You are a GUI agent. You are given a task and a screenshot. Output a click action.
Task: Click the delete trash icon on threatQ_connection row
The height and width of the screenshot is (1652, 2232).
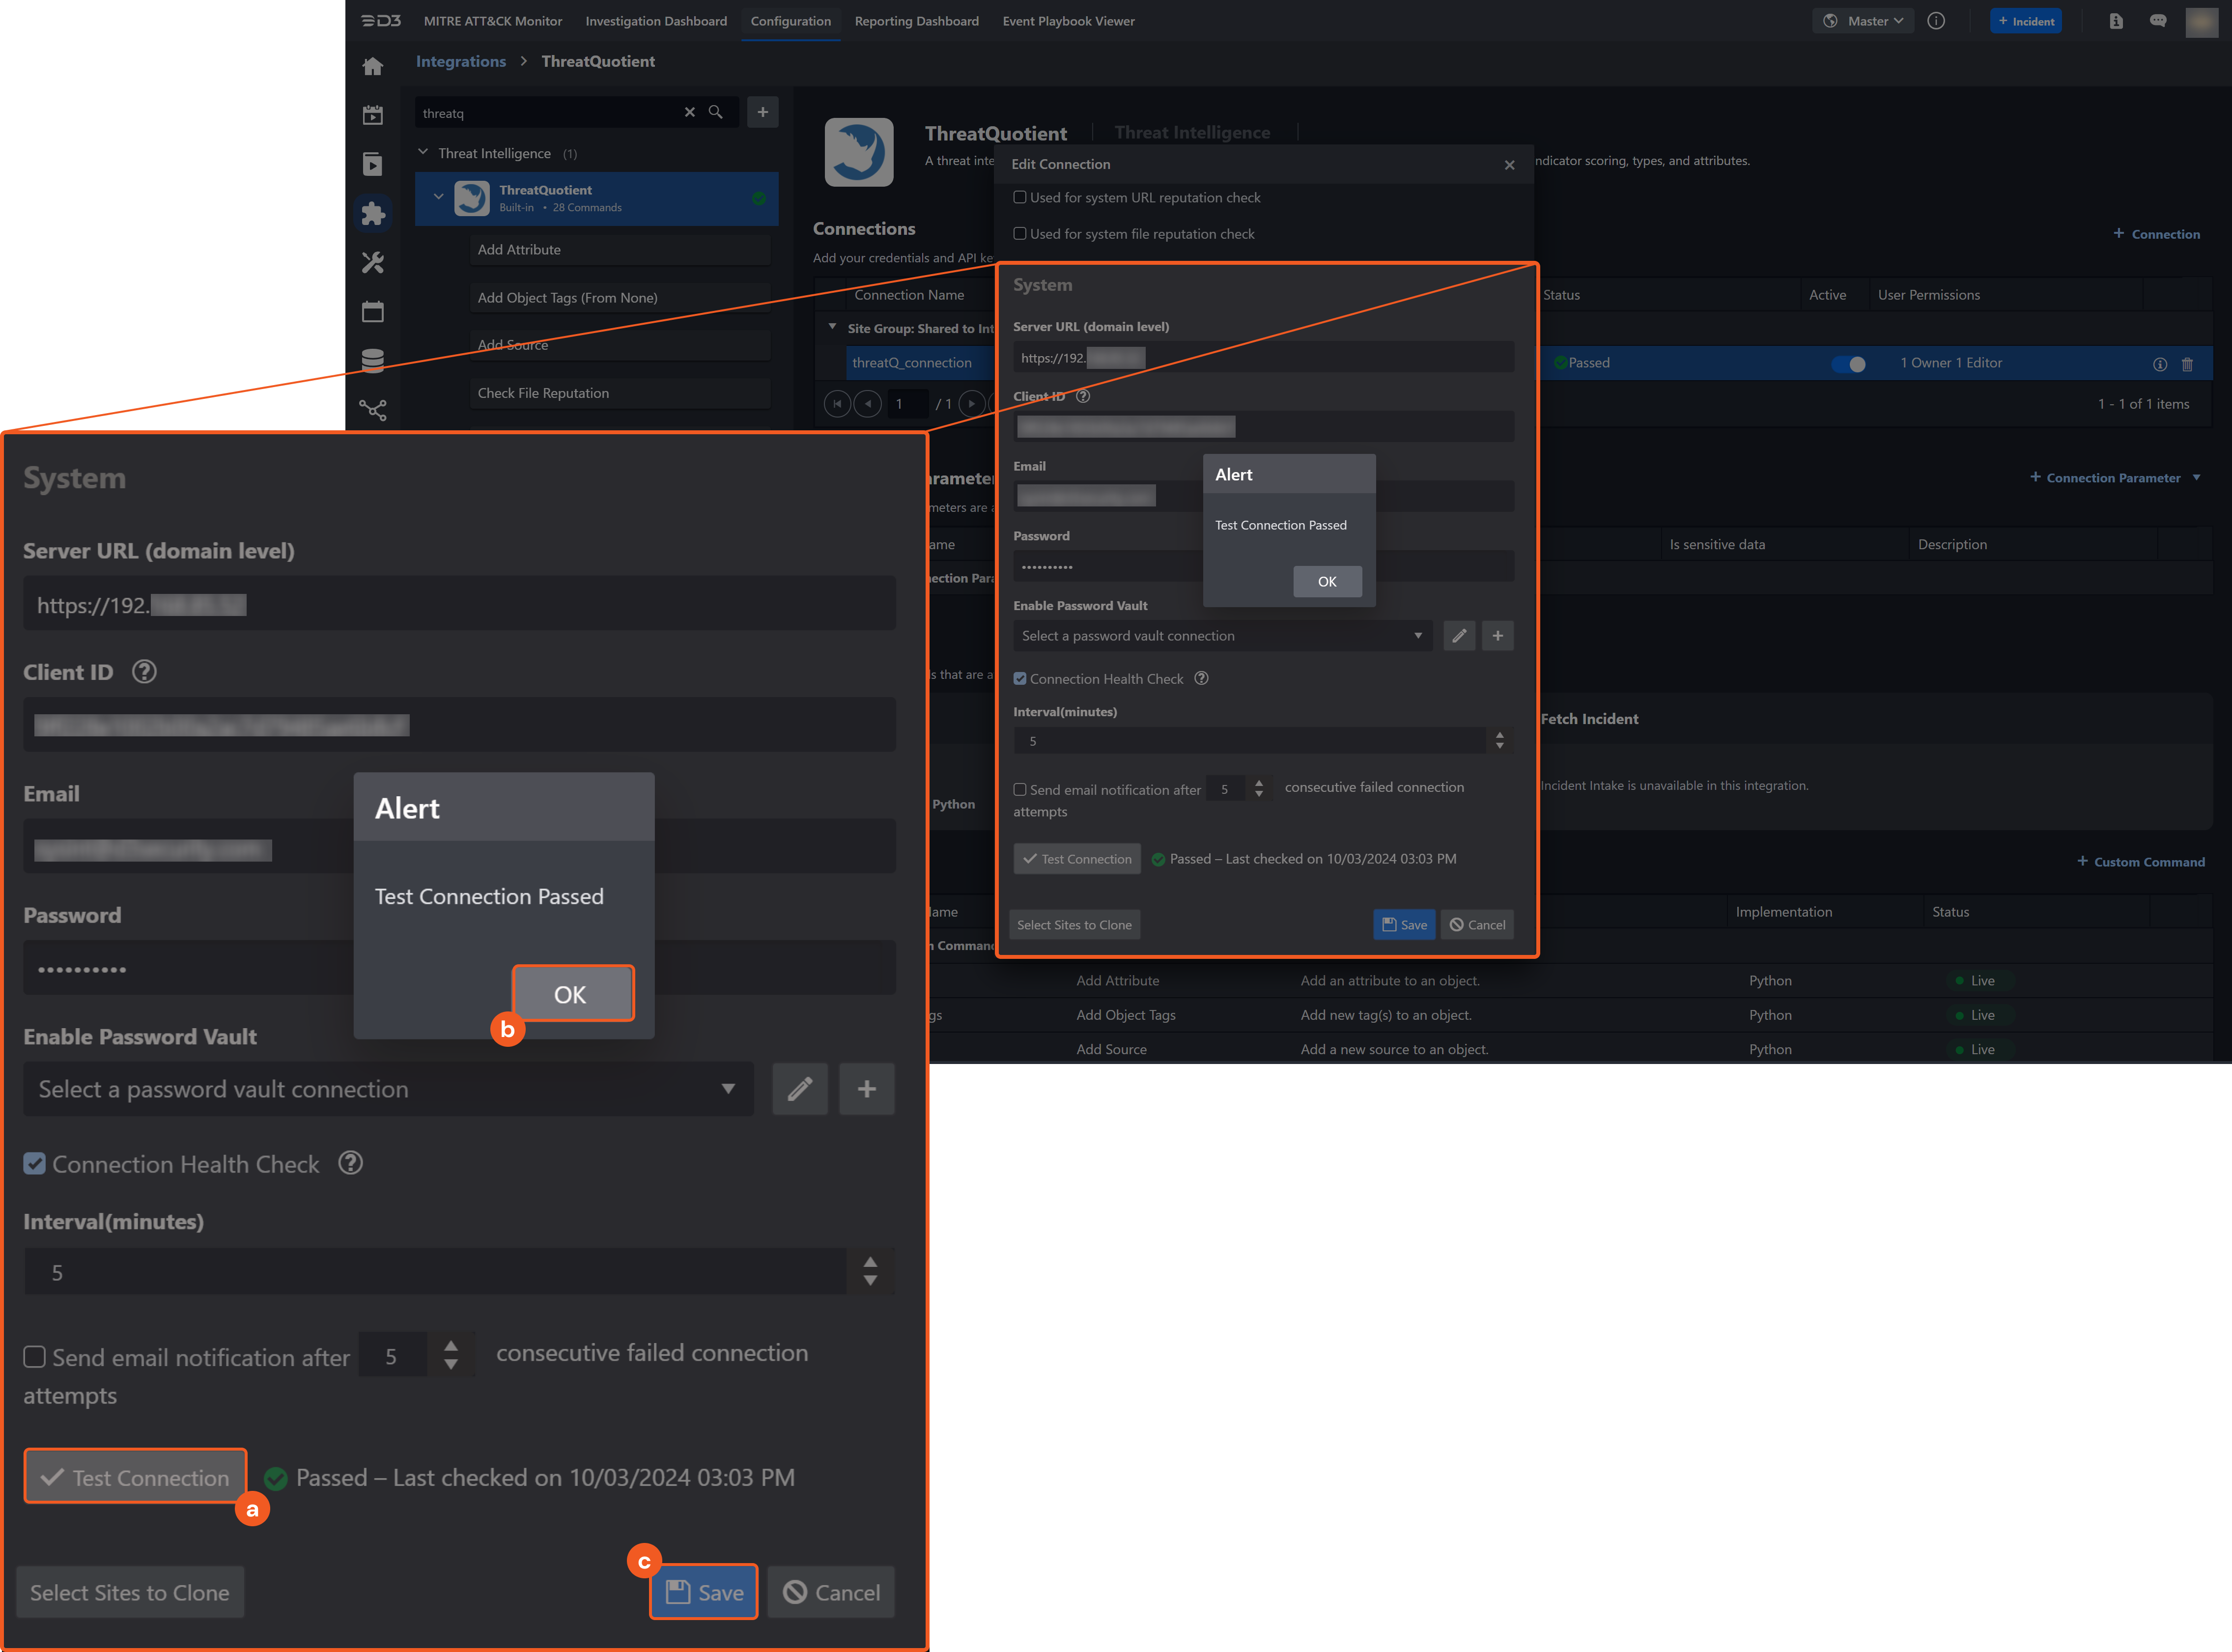(x=2187, y=364)
